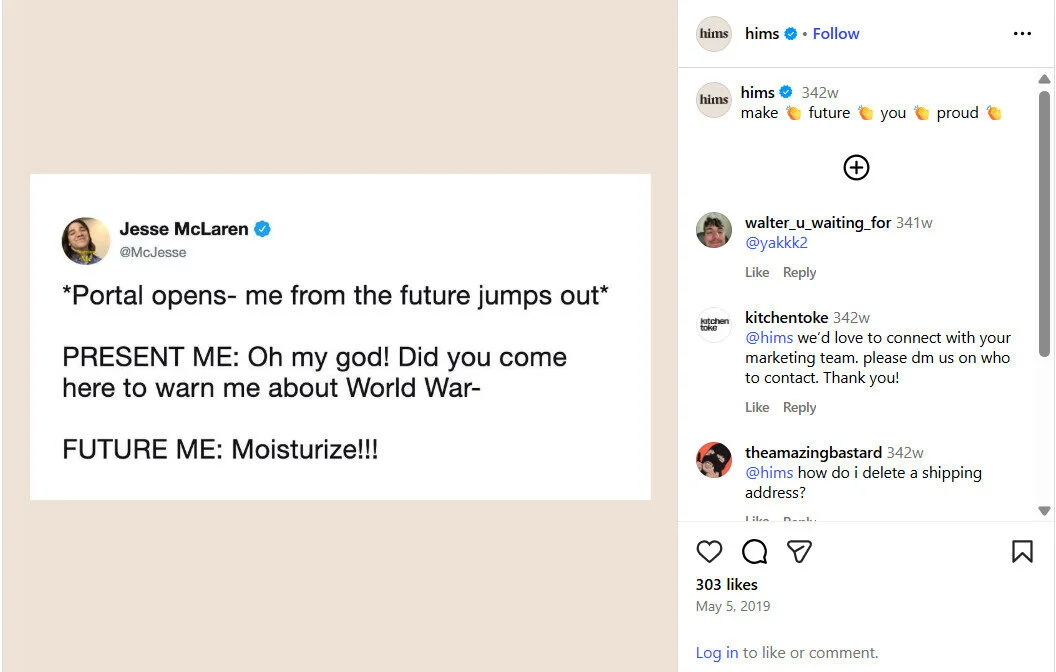View the 303 likes count
Screen dimensions: 1056x672
(x=727, y=584)
